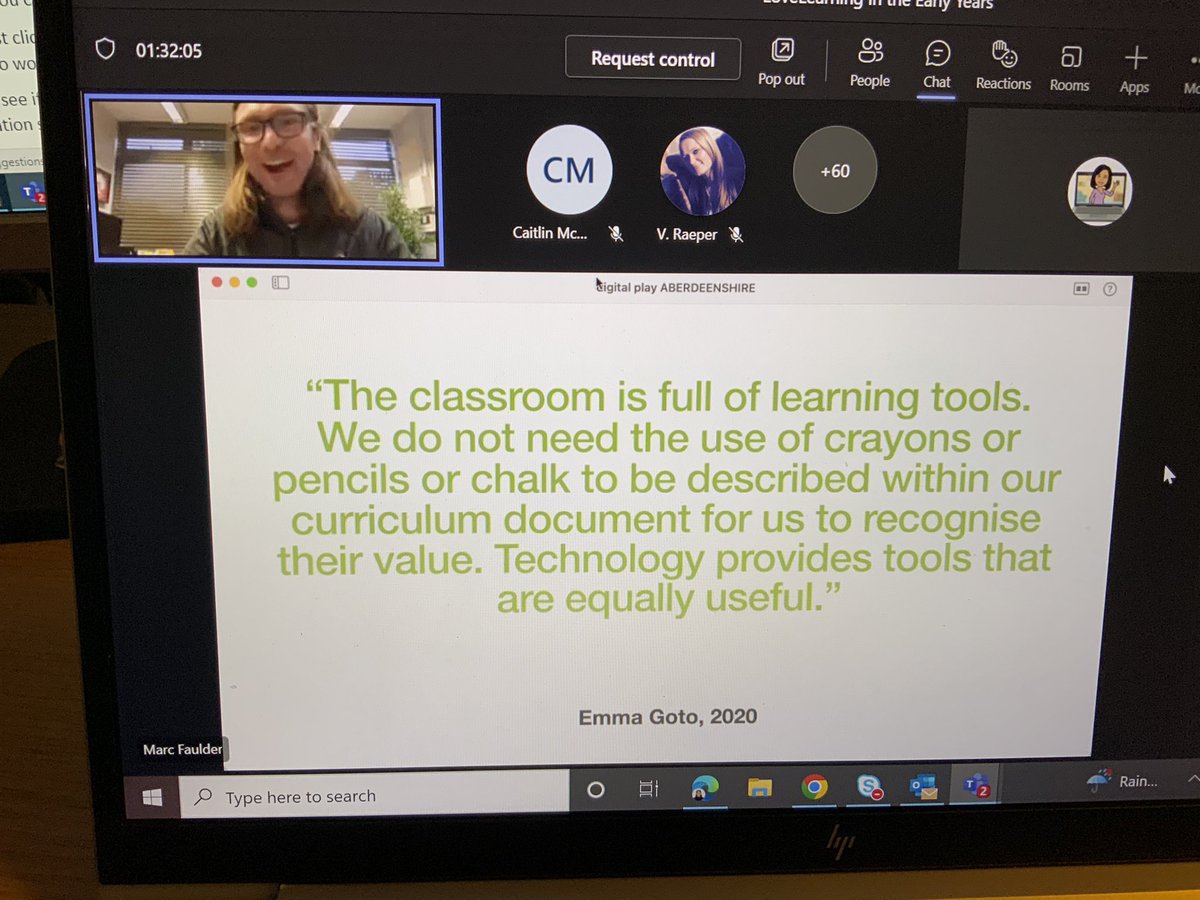Open Google Chrome from taskbar

click(814, 788)
